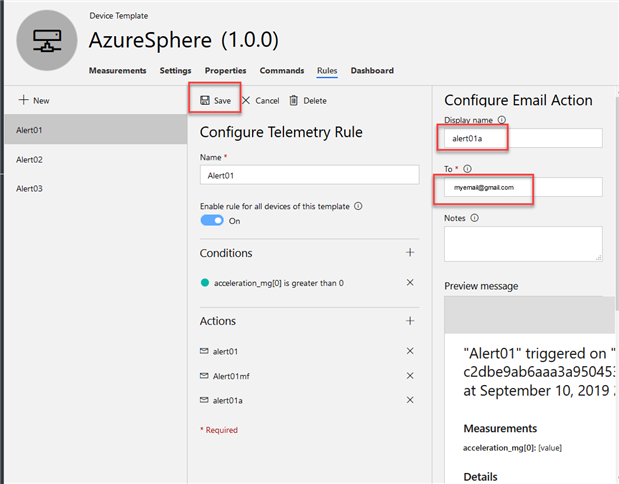619x484 pixels.
Task: Open the alert01 action entry
Action: coord(225,351)
